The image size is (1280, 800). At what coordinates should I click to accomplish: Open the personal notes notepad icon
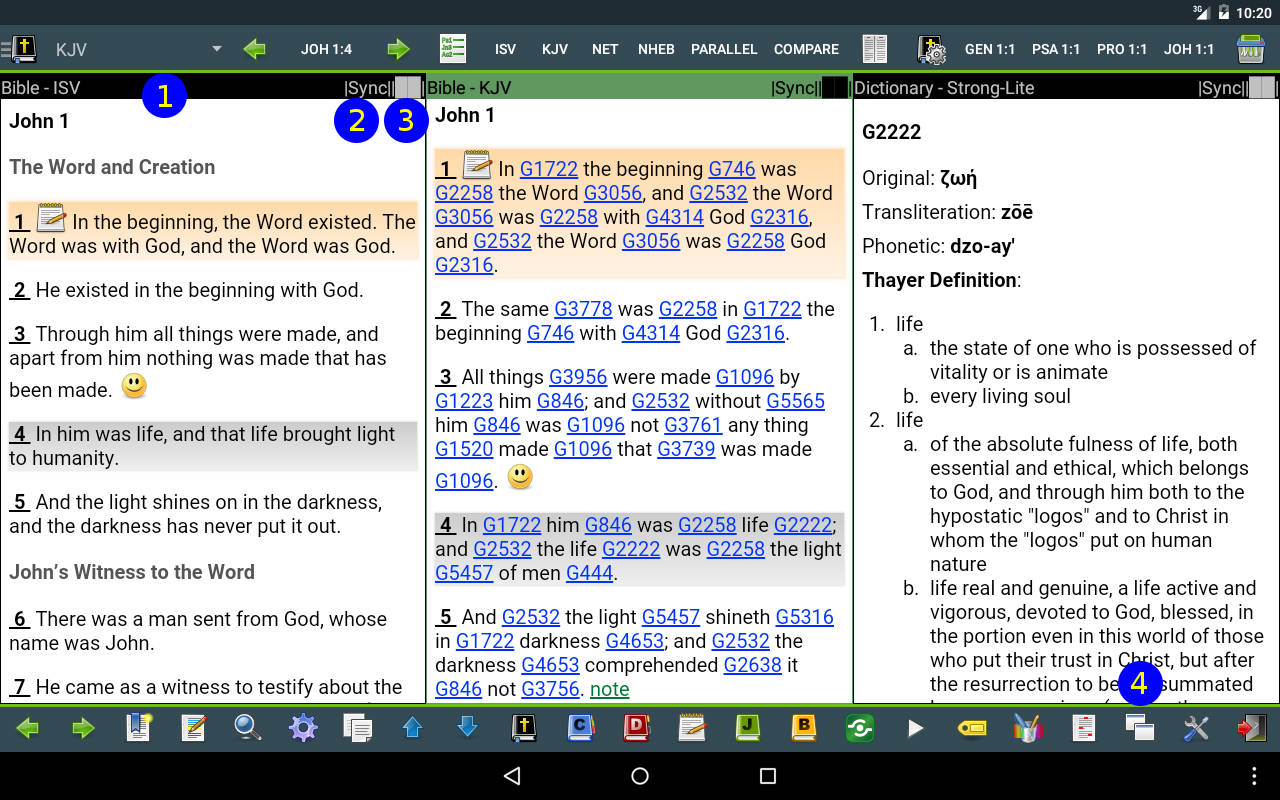coord(692,728)
